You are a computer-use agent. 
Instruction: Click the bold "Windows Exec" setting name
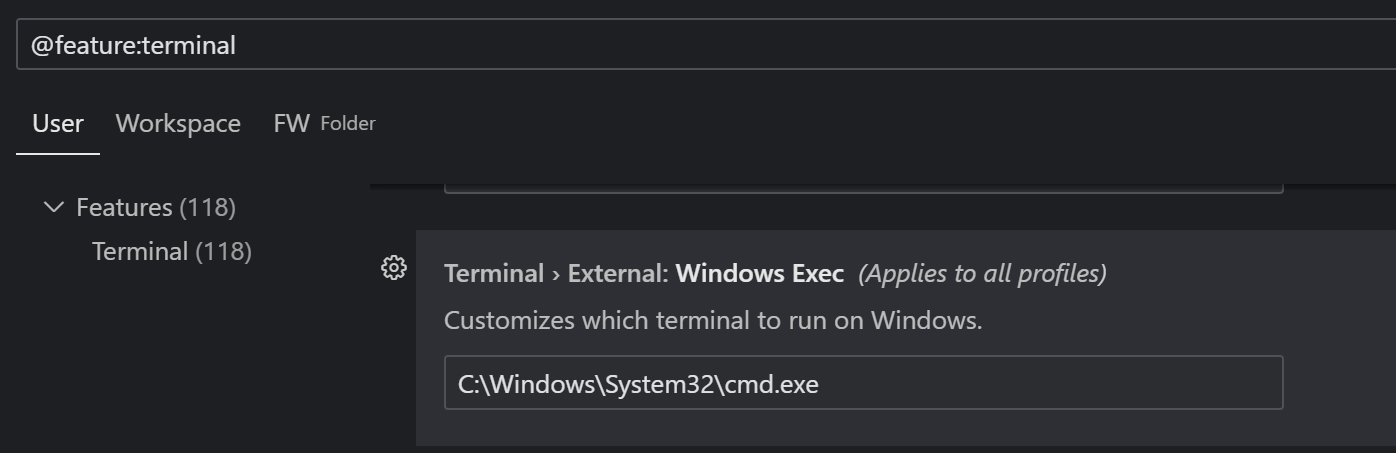[x=760, y=274]
